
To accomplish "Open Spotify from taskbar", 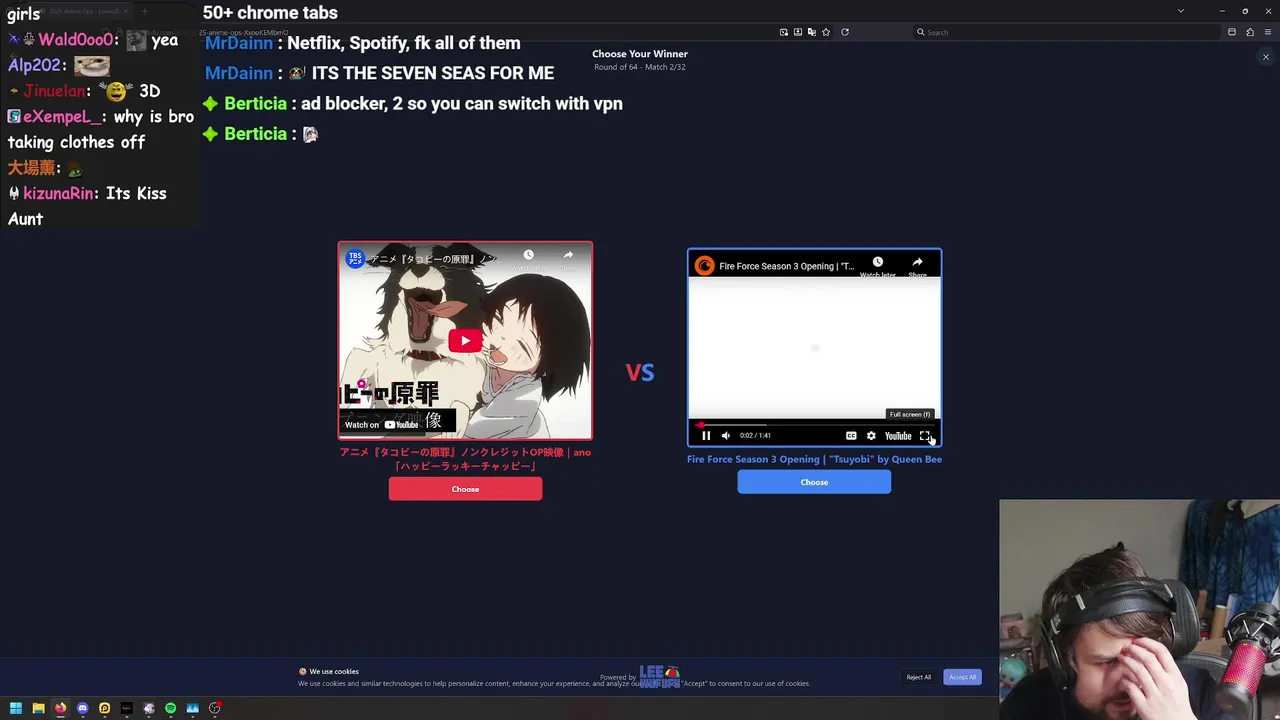I will click(170, 708).
